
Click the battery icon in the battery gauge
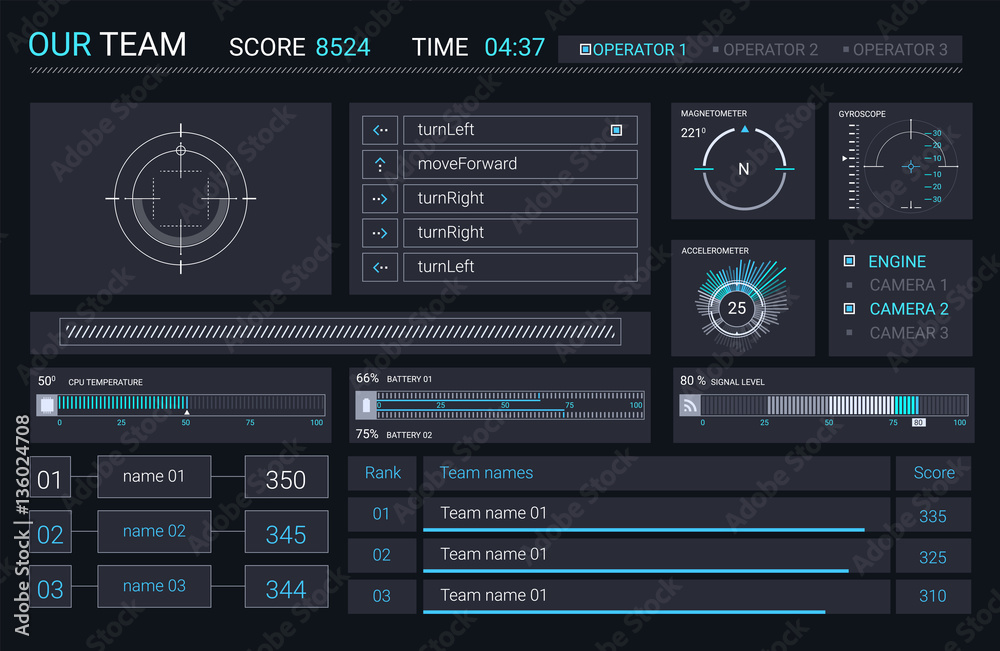(366, 406)
